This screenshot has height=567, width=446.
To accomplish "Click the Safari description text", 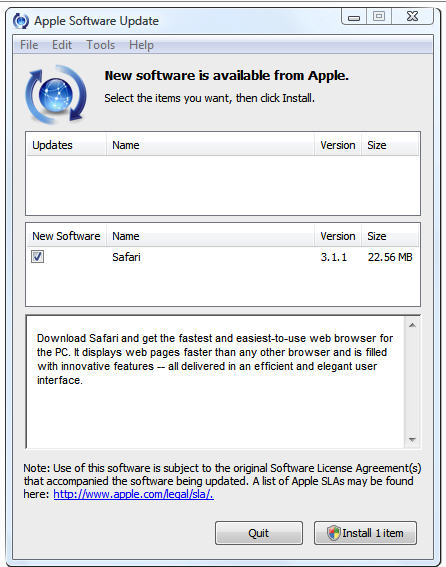I will [215, 359].
